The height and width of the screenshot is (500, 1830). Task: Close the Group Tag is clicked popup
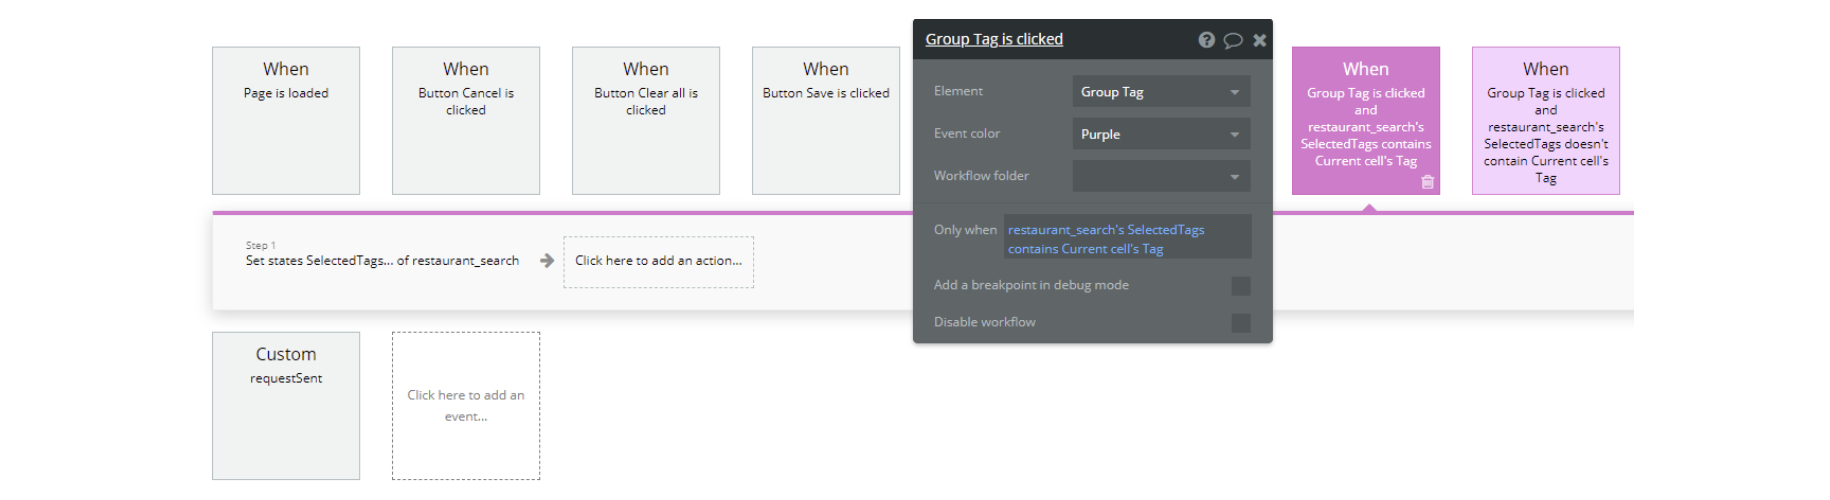1260,40
